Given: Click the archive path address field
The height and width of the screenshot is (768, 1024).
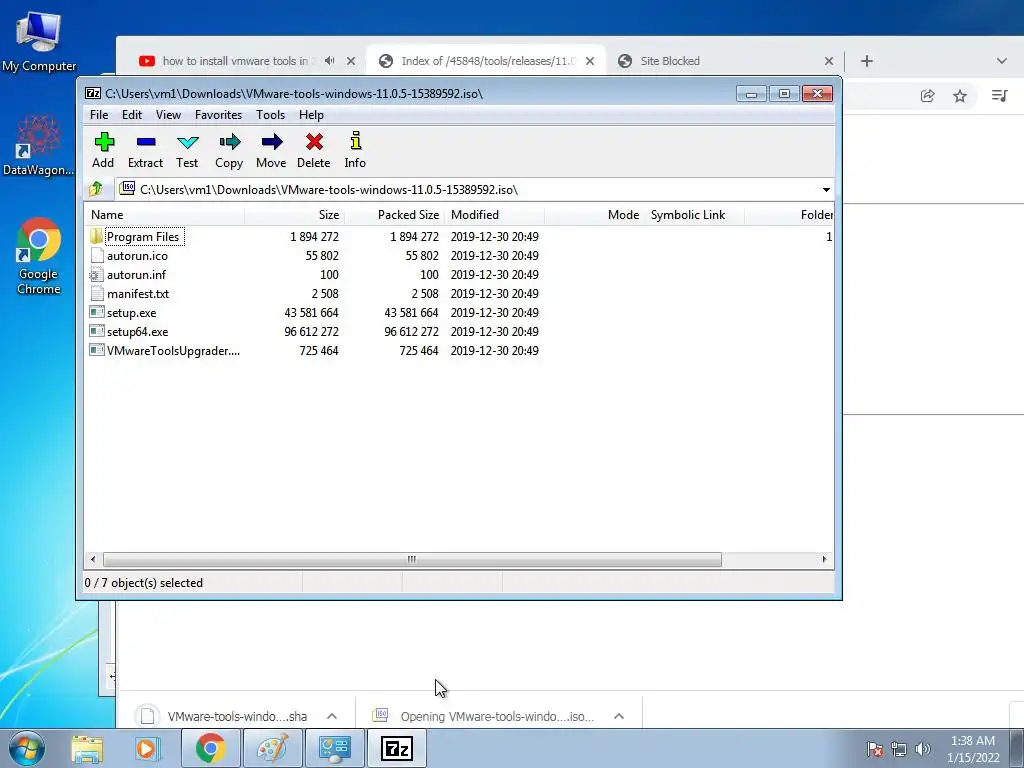Looking at the screenshot, I should pyautogui.click(x=467, y=189).
